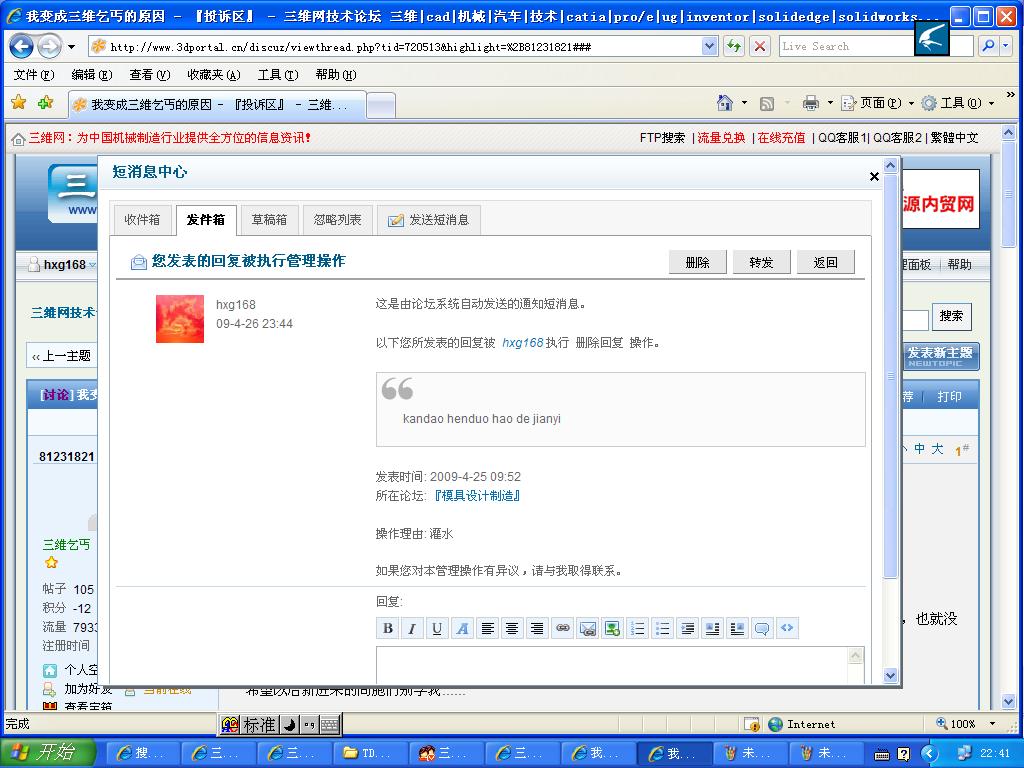
Task: Click forum 搜索 search button
Action: pyautogui.click(x=952, y=317)
